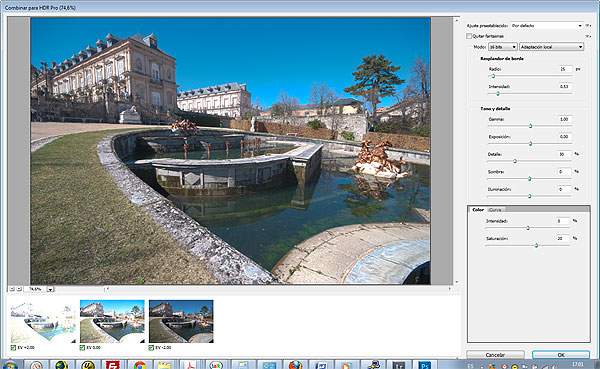This screenshot has height=369, width=600.
Task: Click the Radio slider handle
Action: 493,76
